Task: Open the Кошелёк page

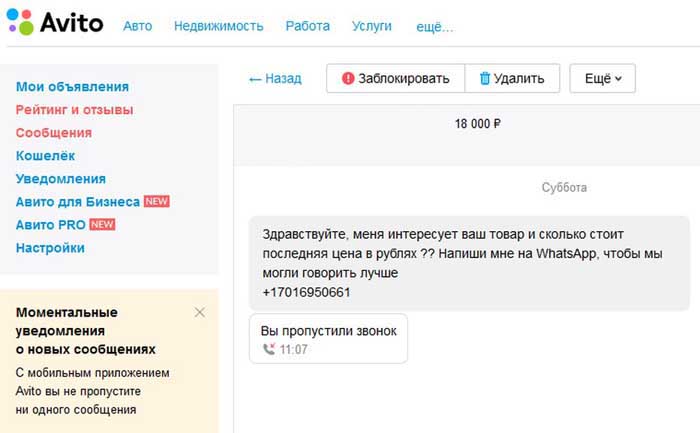Action: click(45, 156)
